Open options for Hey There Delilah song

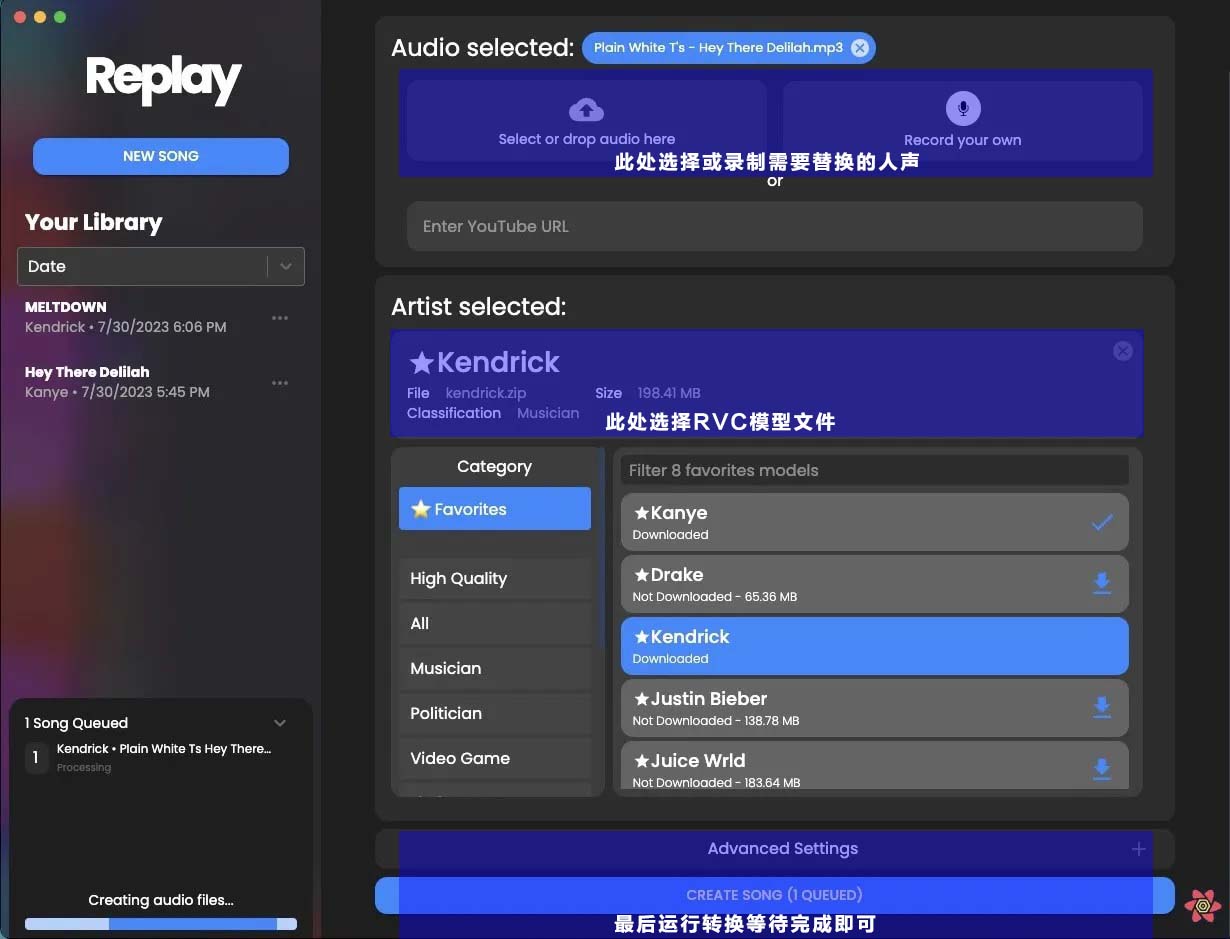point(280,383)
